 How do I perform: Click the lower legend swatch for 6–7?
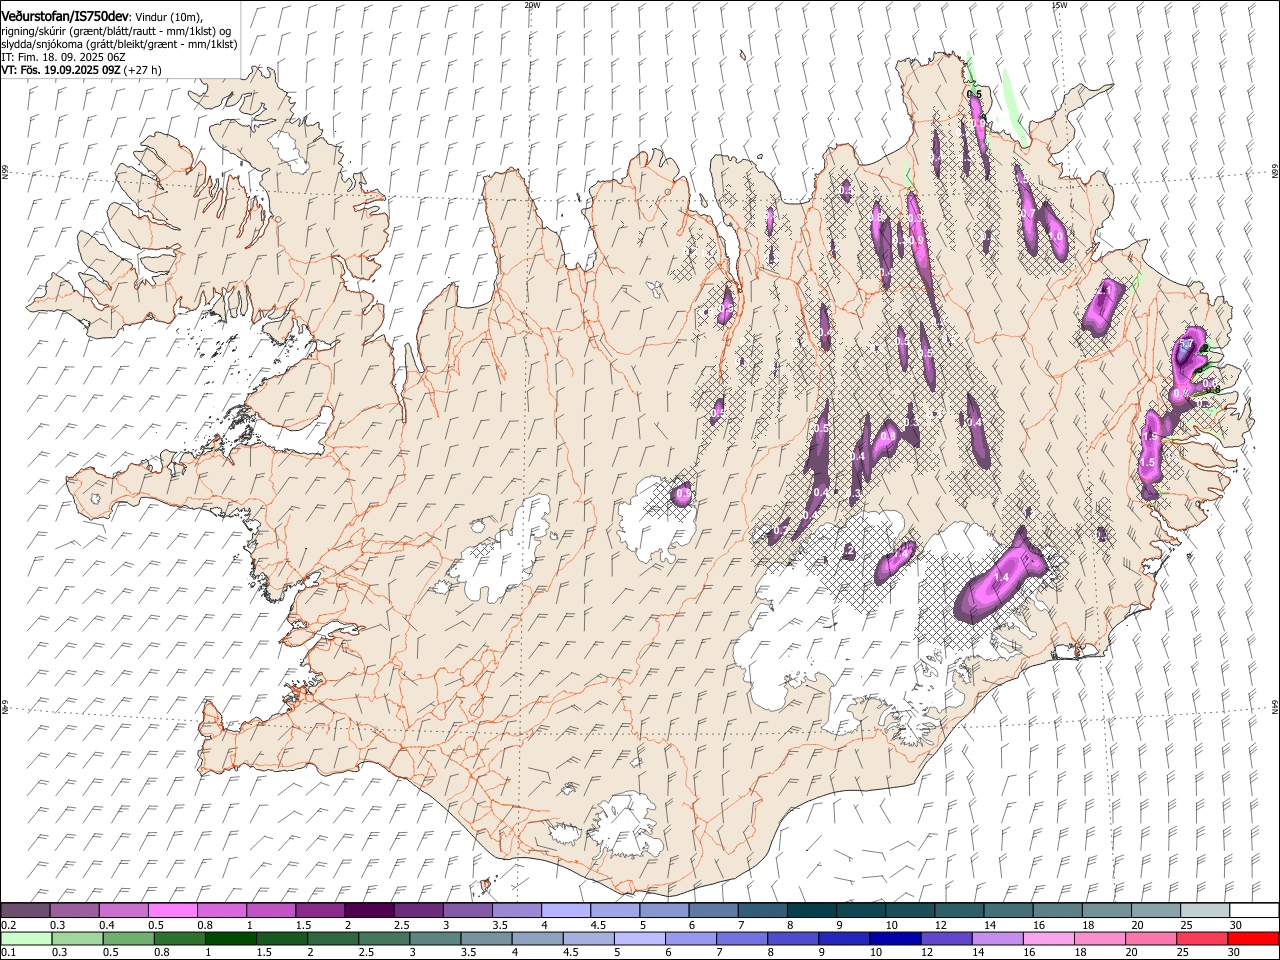click(x=689, y=939)
